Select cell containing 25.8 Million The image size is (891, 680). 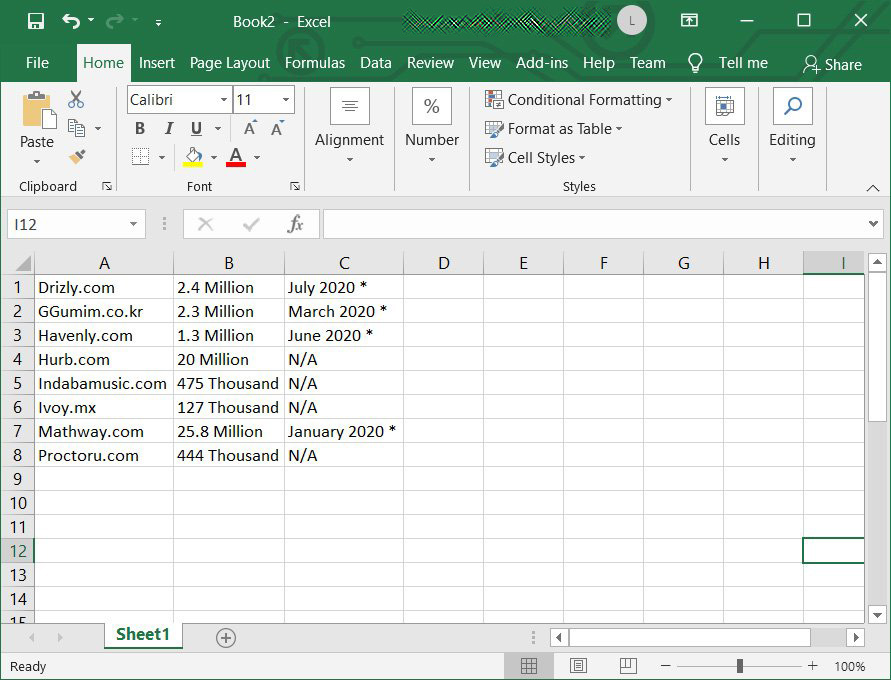(229, 431)
